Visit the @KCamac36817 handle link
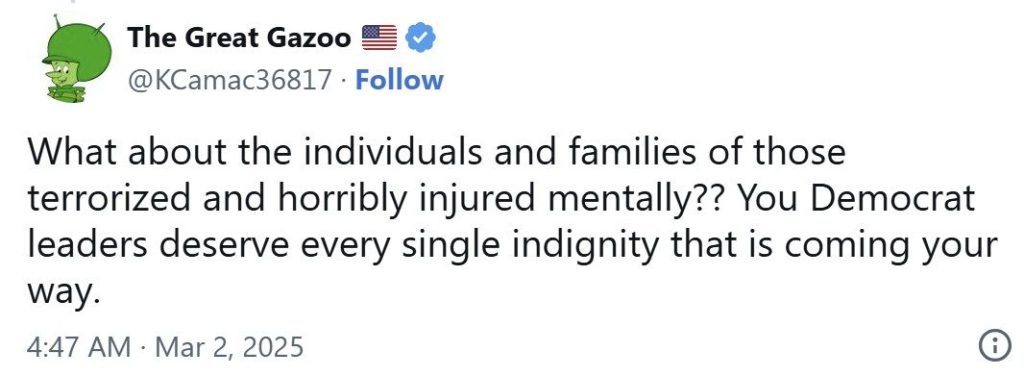 pyautogui.click(x=229, y=80)
